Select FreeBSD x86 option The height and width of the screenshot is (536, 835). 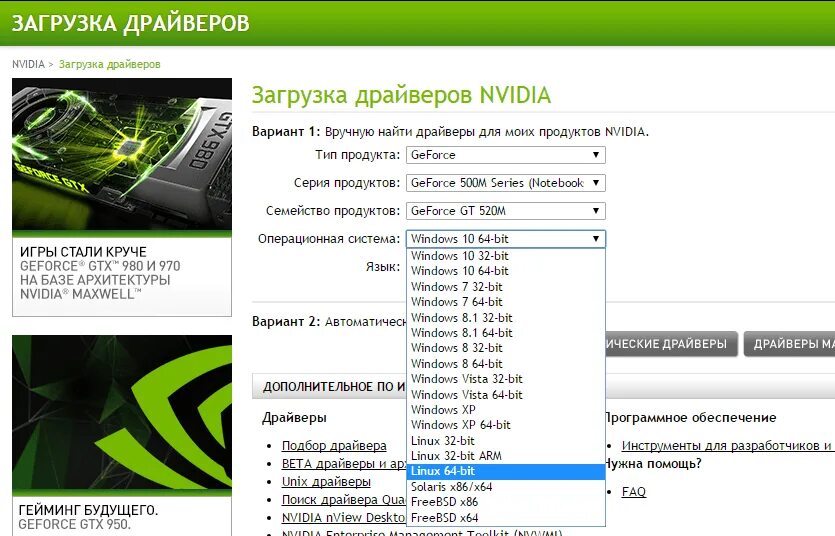[505, 502]
